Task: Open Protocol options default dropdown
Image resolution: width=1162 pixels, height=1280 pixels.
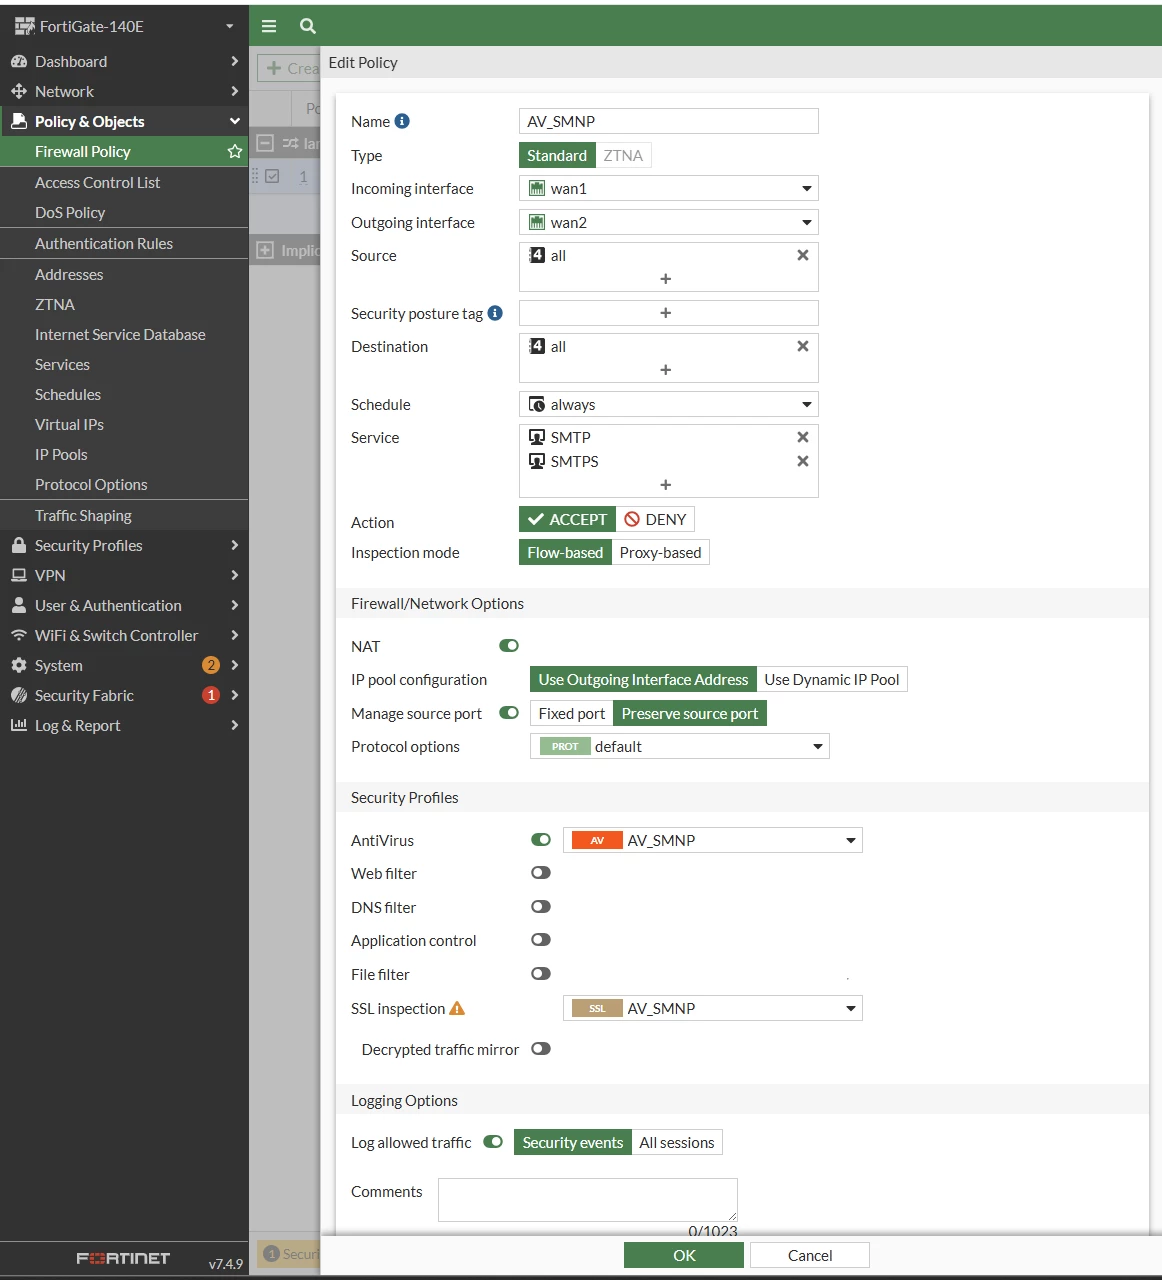Action: click(x=680, y=746)
